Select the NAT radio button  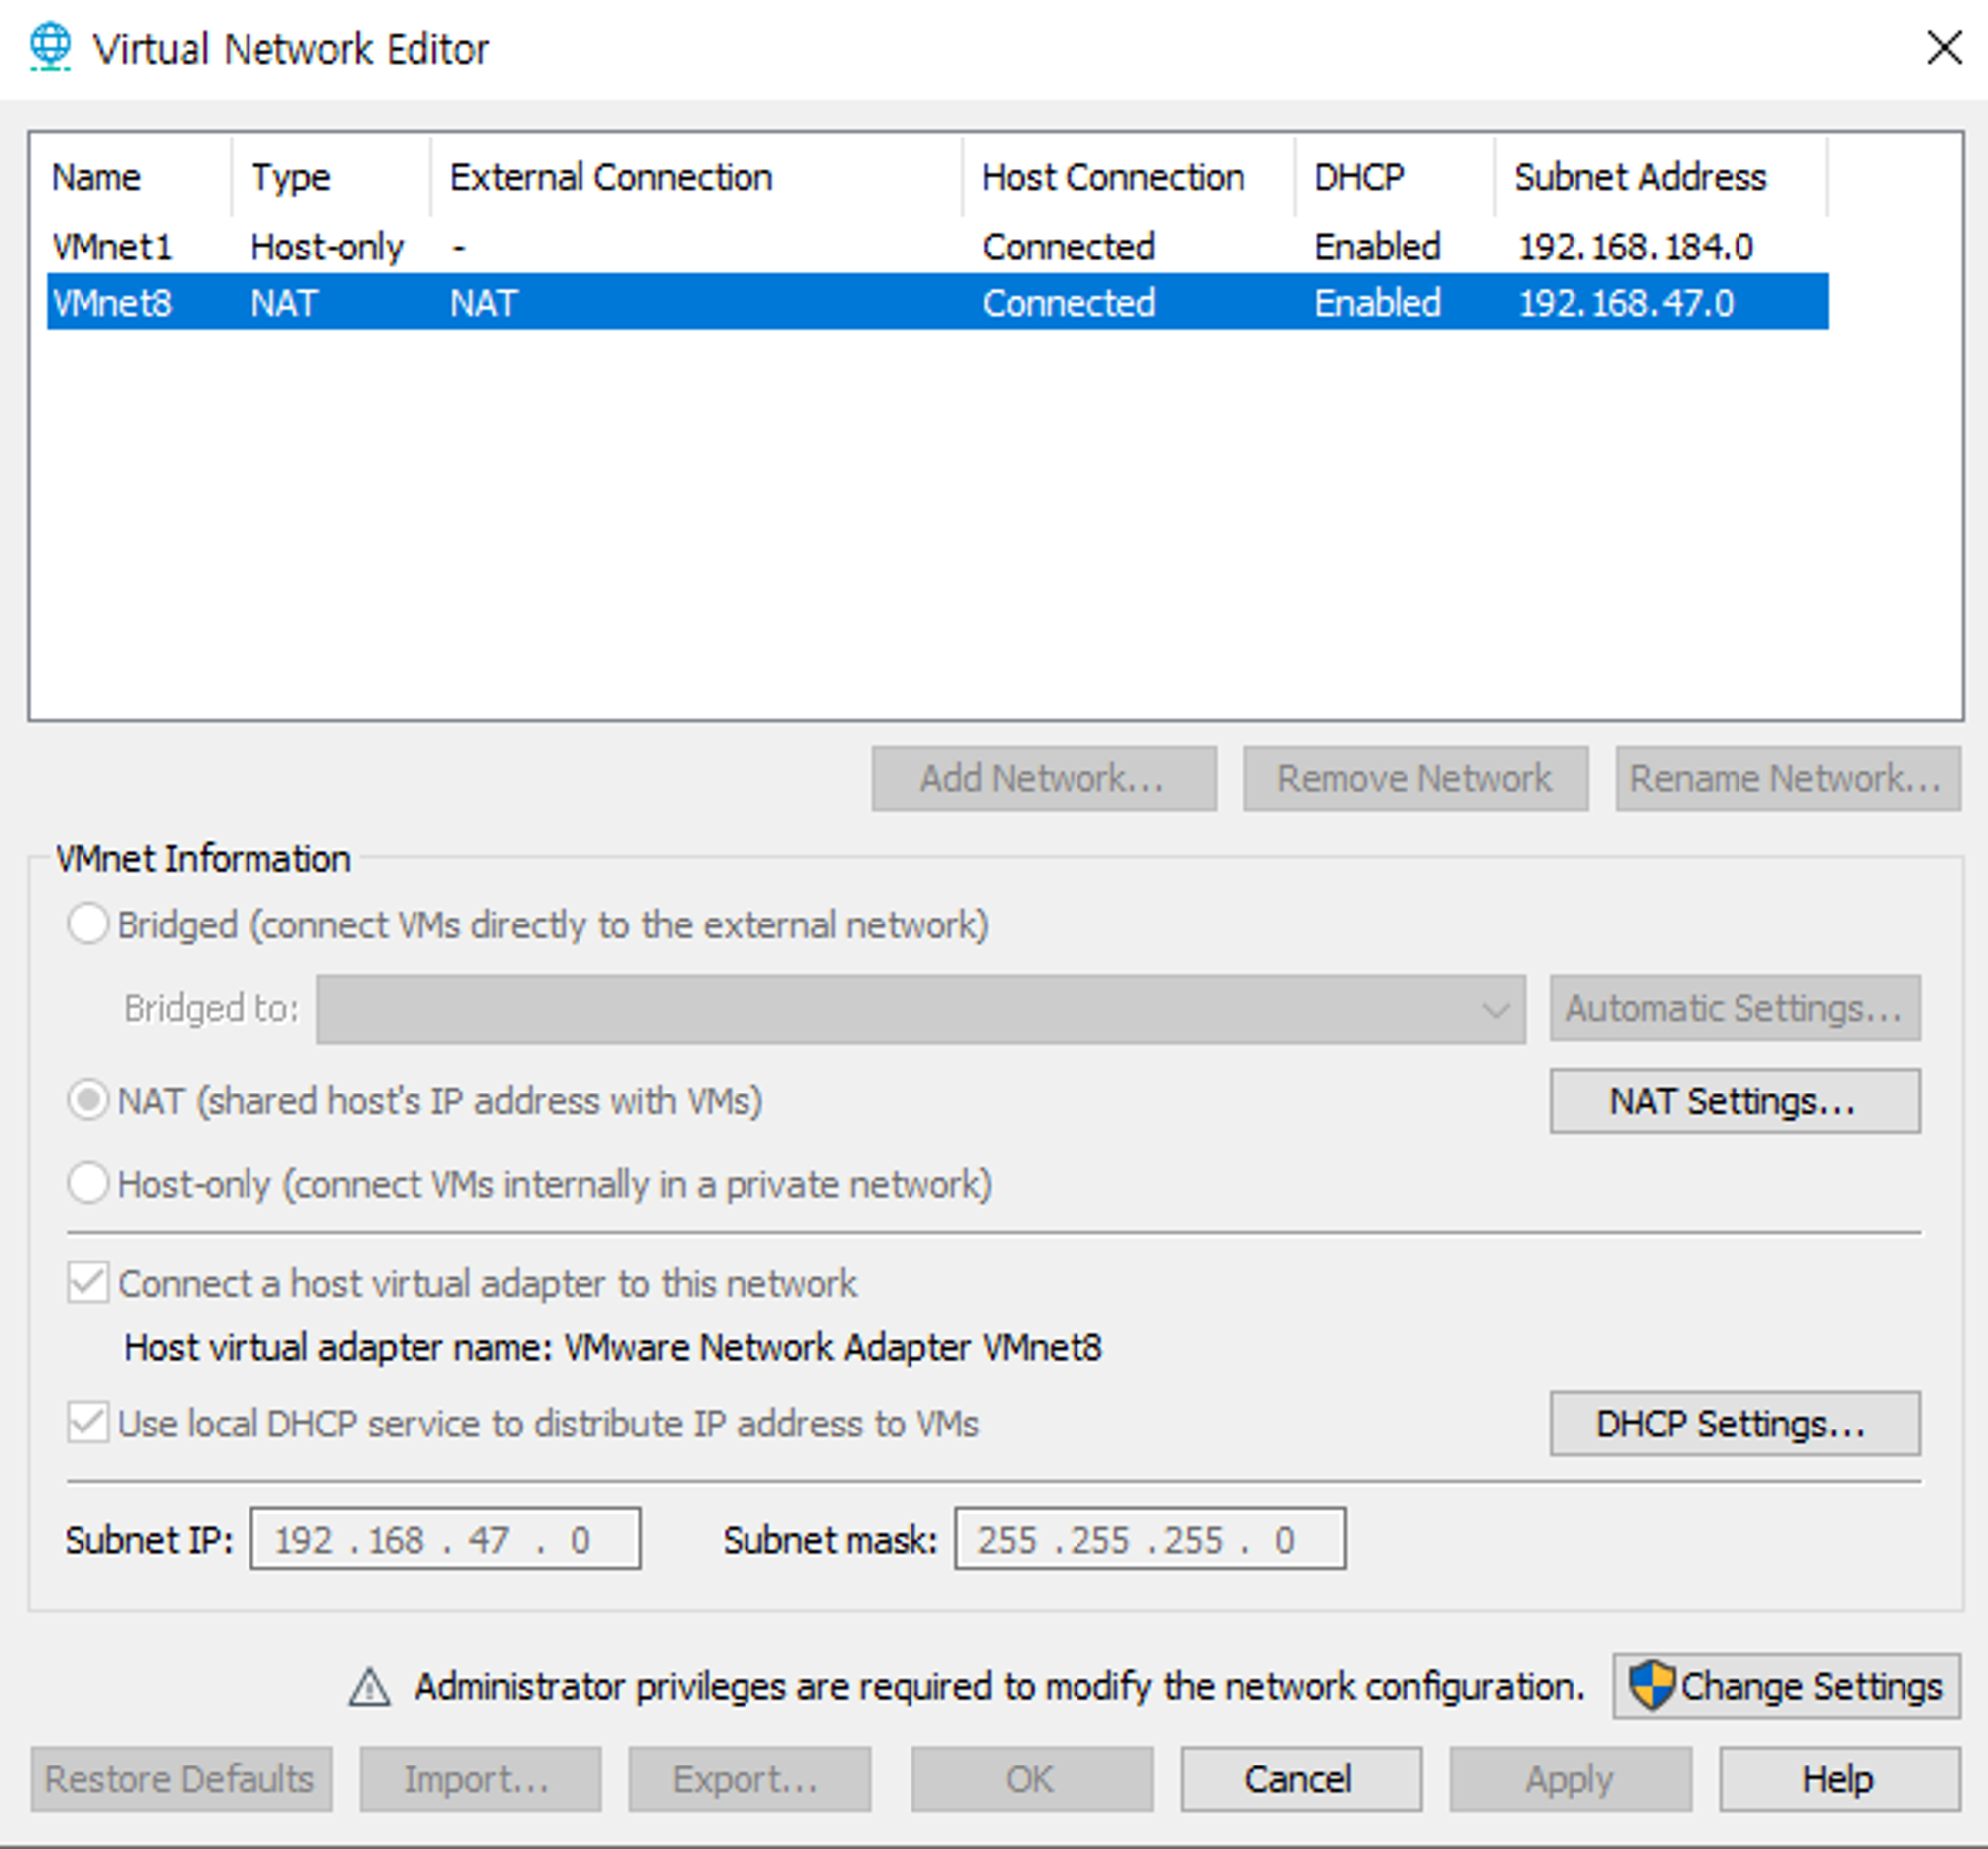pos(88,1101)
